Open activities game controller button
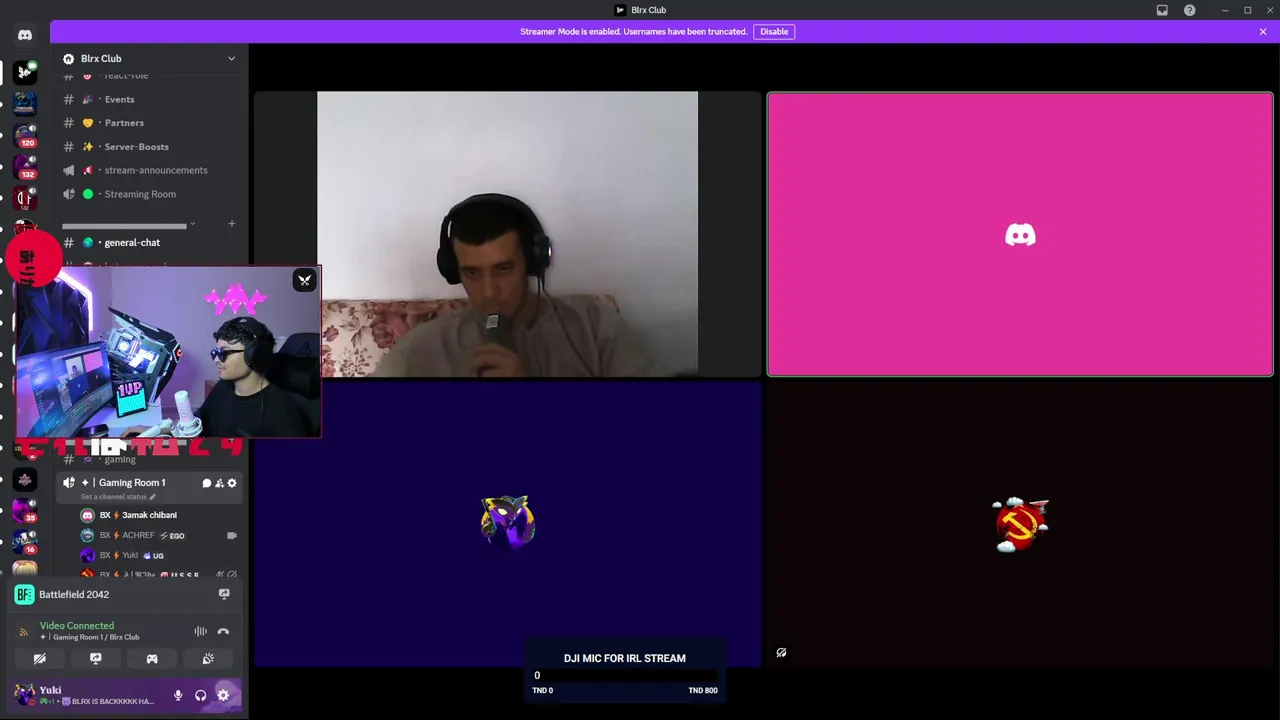 tap(152, 659)
